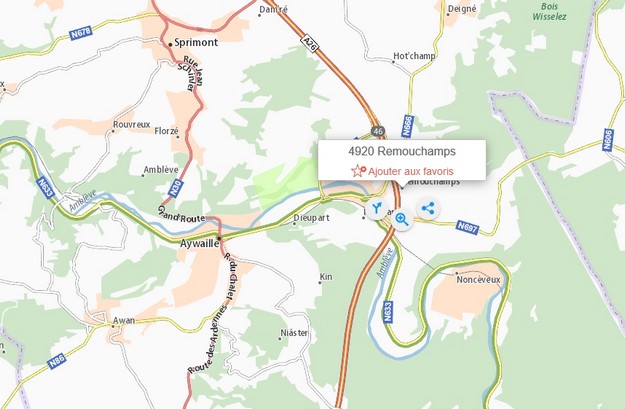Click the N606 road shield
Viewport: 625px width, 409px height.
tap(608, 140)
